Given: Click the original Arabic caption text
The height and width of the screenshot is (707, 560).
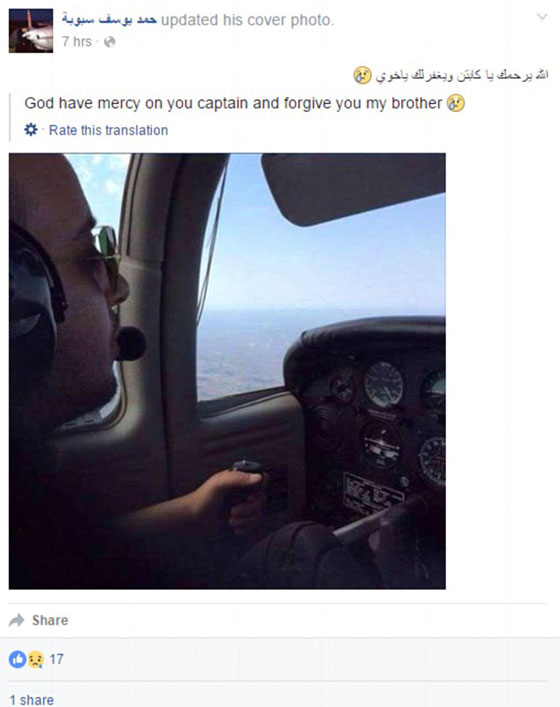Looking at the screenshot, I should click(462, 75).
